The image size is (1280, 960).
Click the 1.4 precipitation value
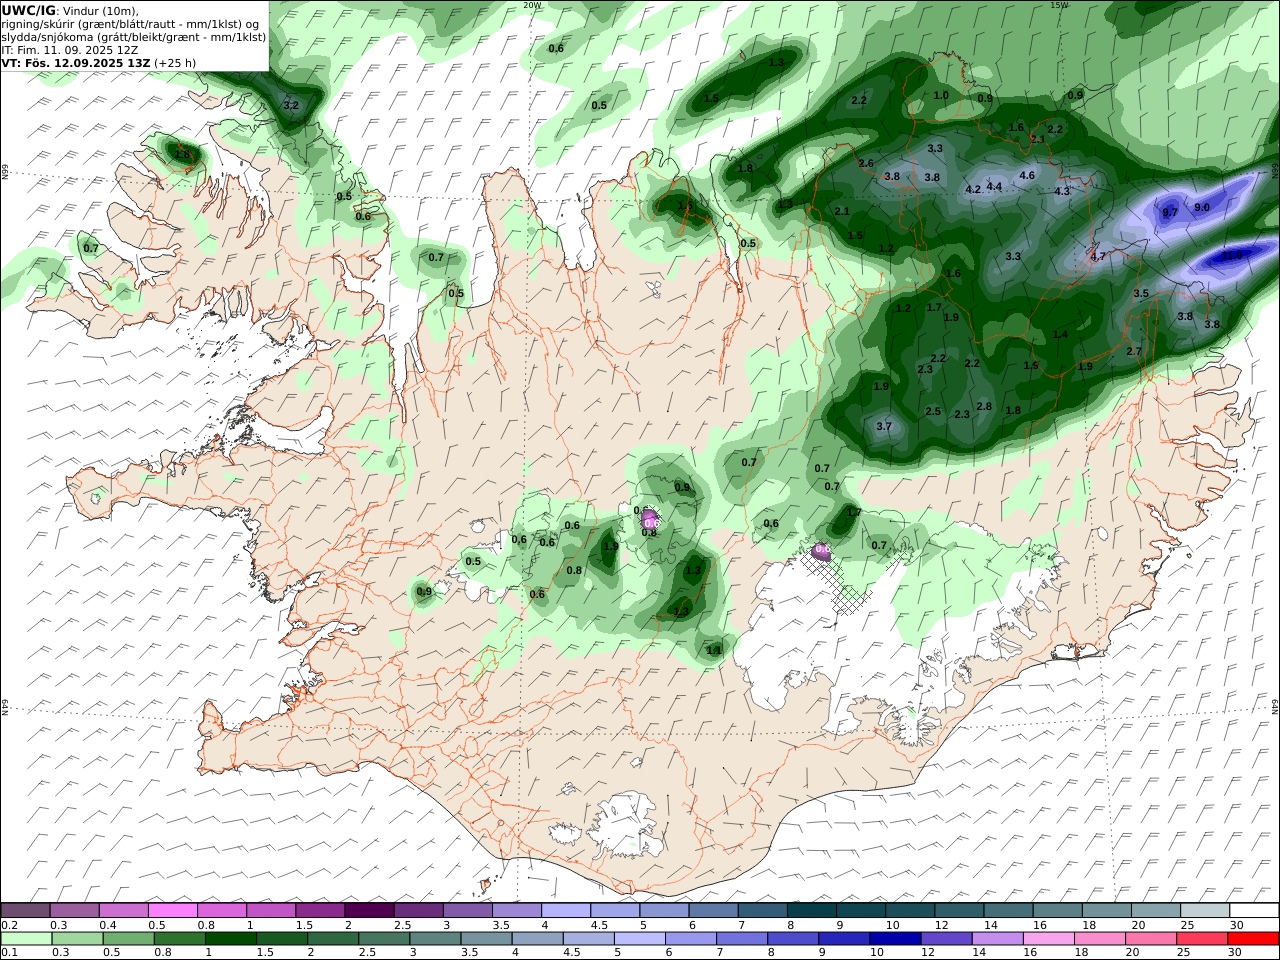[x=1060, y=334]
